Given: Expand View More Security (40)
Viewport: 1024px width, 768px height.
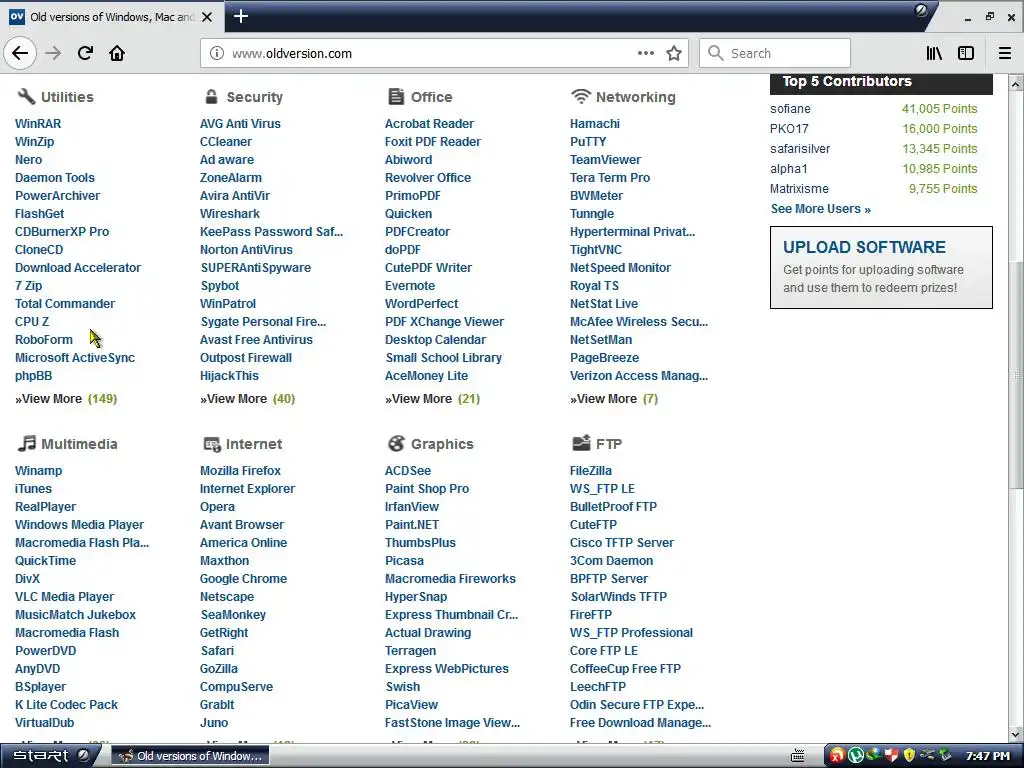Looking at the screenshot, I should point(248,398).
